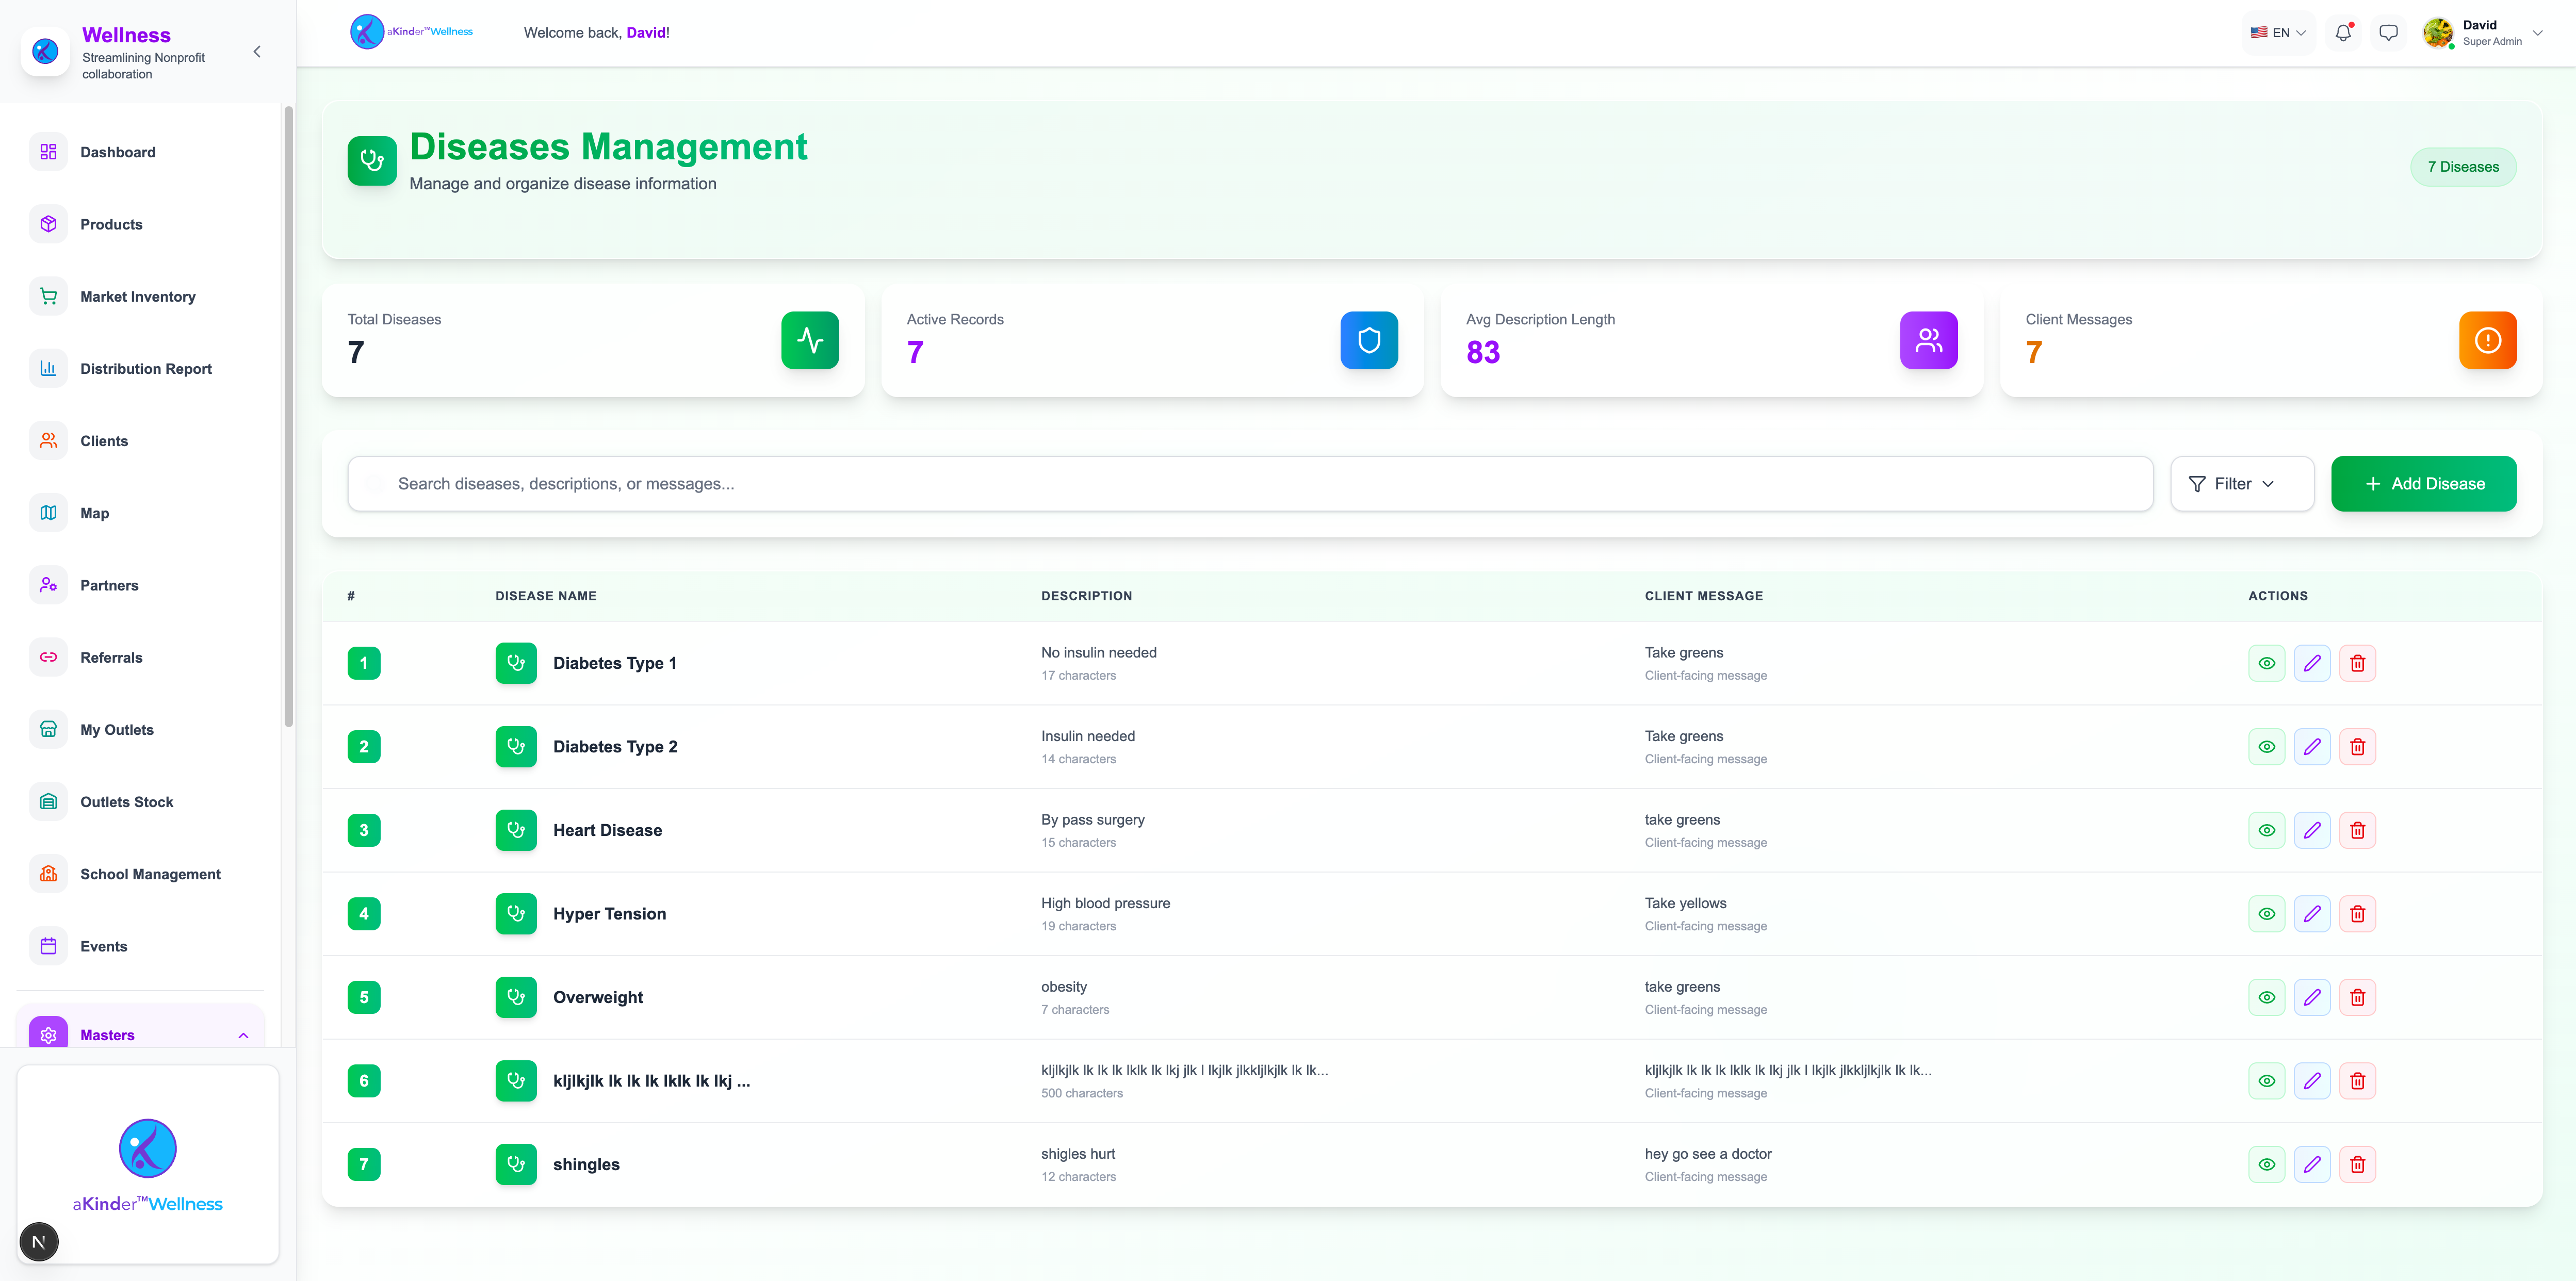Open the chat messages icon
The image size is (2576, 1281).
pyautogui.click(x=2388, y=33)
